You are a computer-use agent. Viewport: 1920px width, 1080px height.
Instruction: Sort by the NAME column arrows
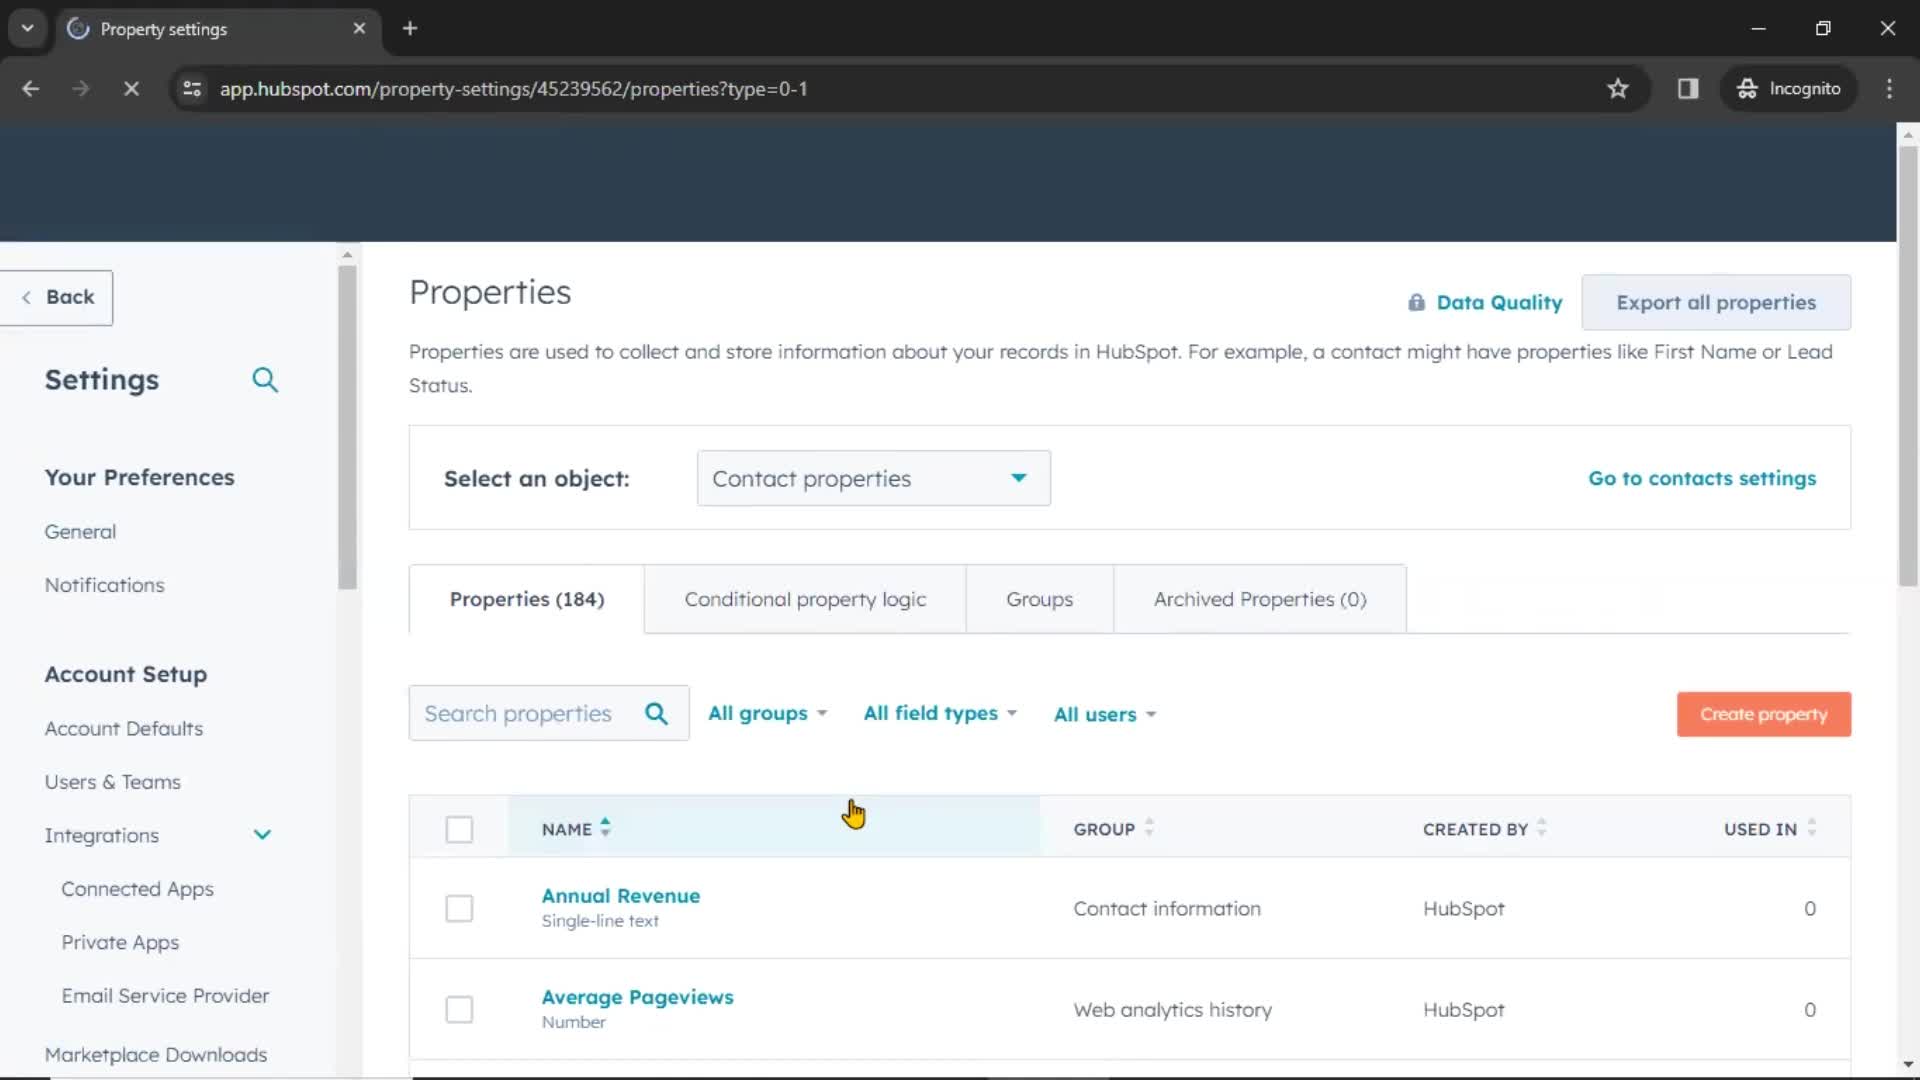pos(605,828)
